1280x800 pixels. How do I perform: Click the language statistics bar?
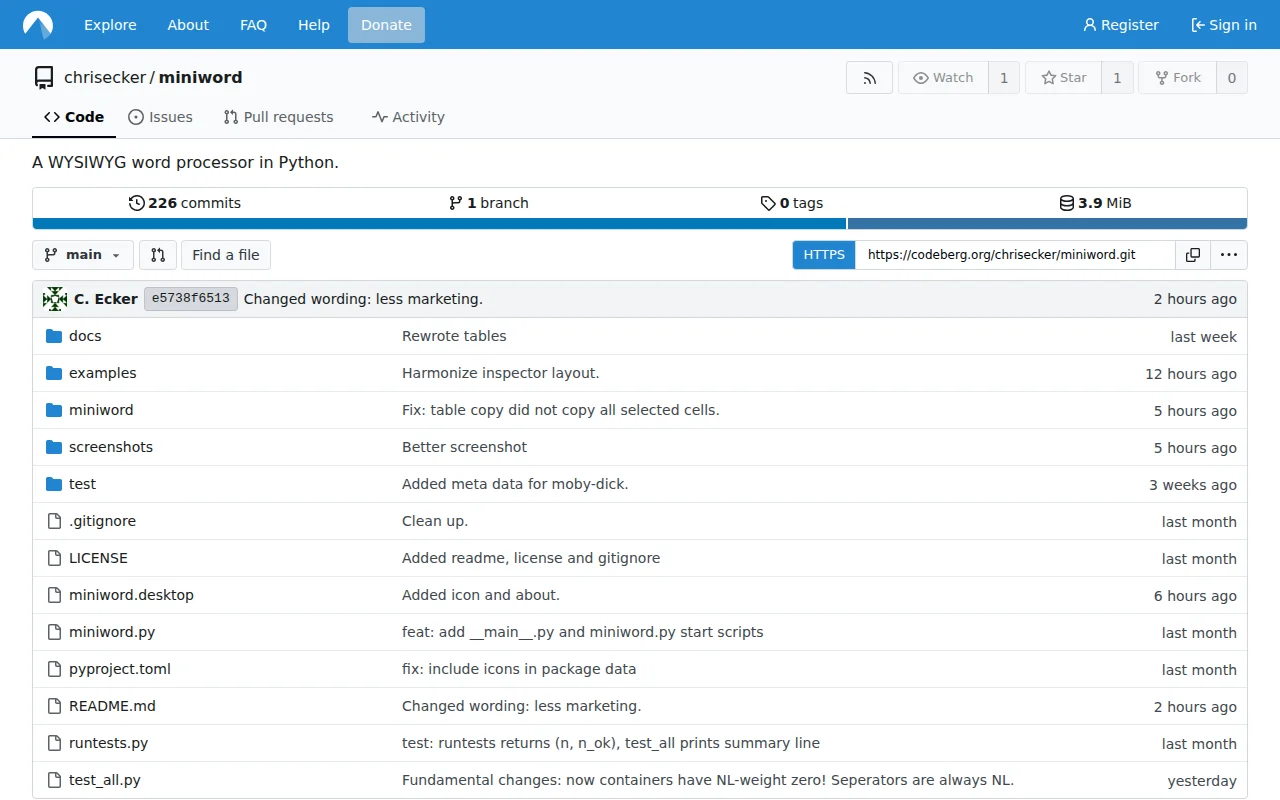(x=640, y=224)
